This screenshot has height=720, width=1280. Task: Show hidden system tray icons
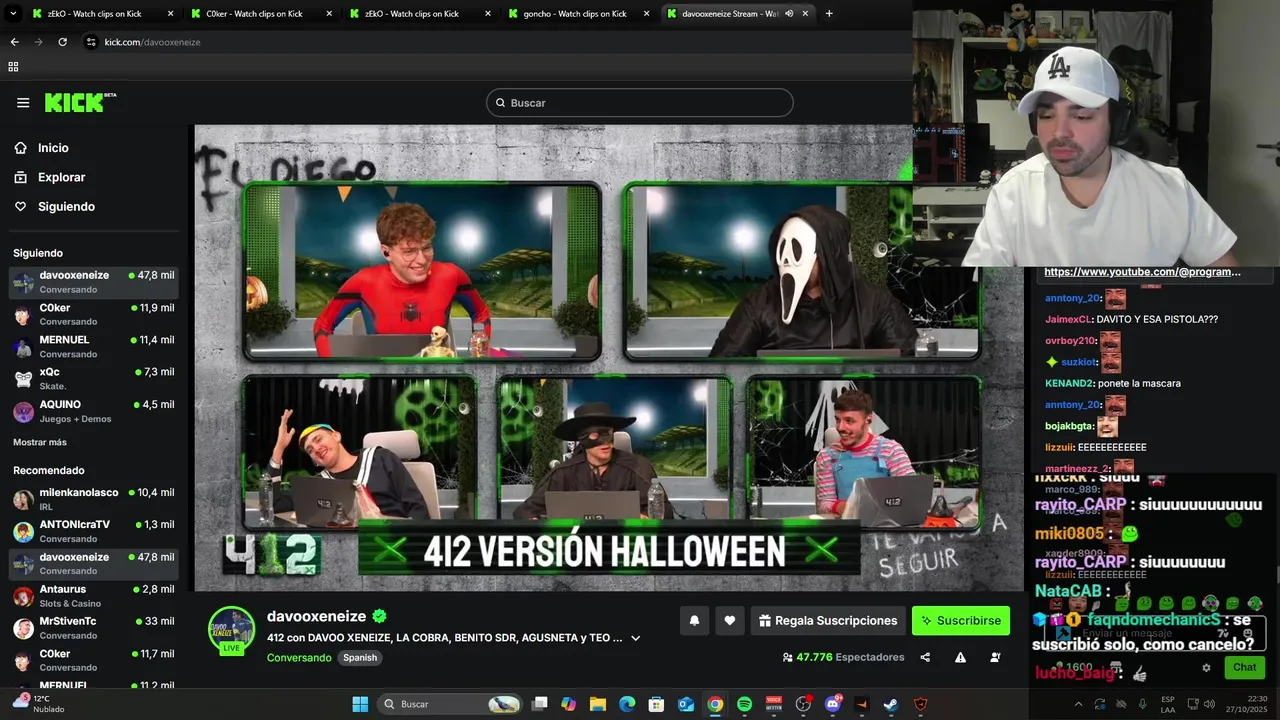click(x=1078, y=704)
